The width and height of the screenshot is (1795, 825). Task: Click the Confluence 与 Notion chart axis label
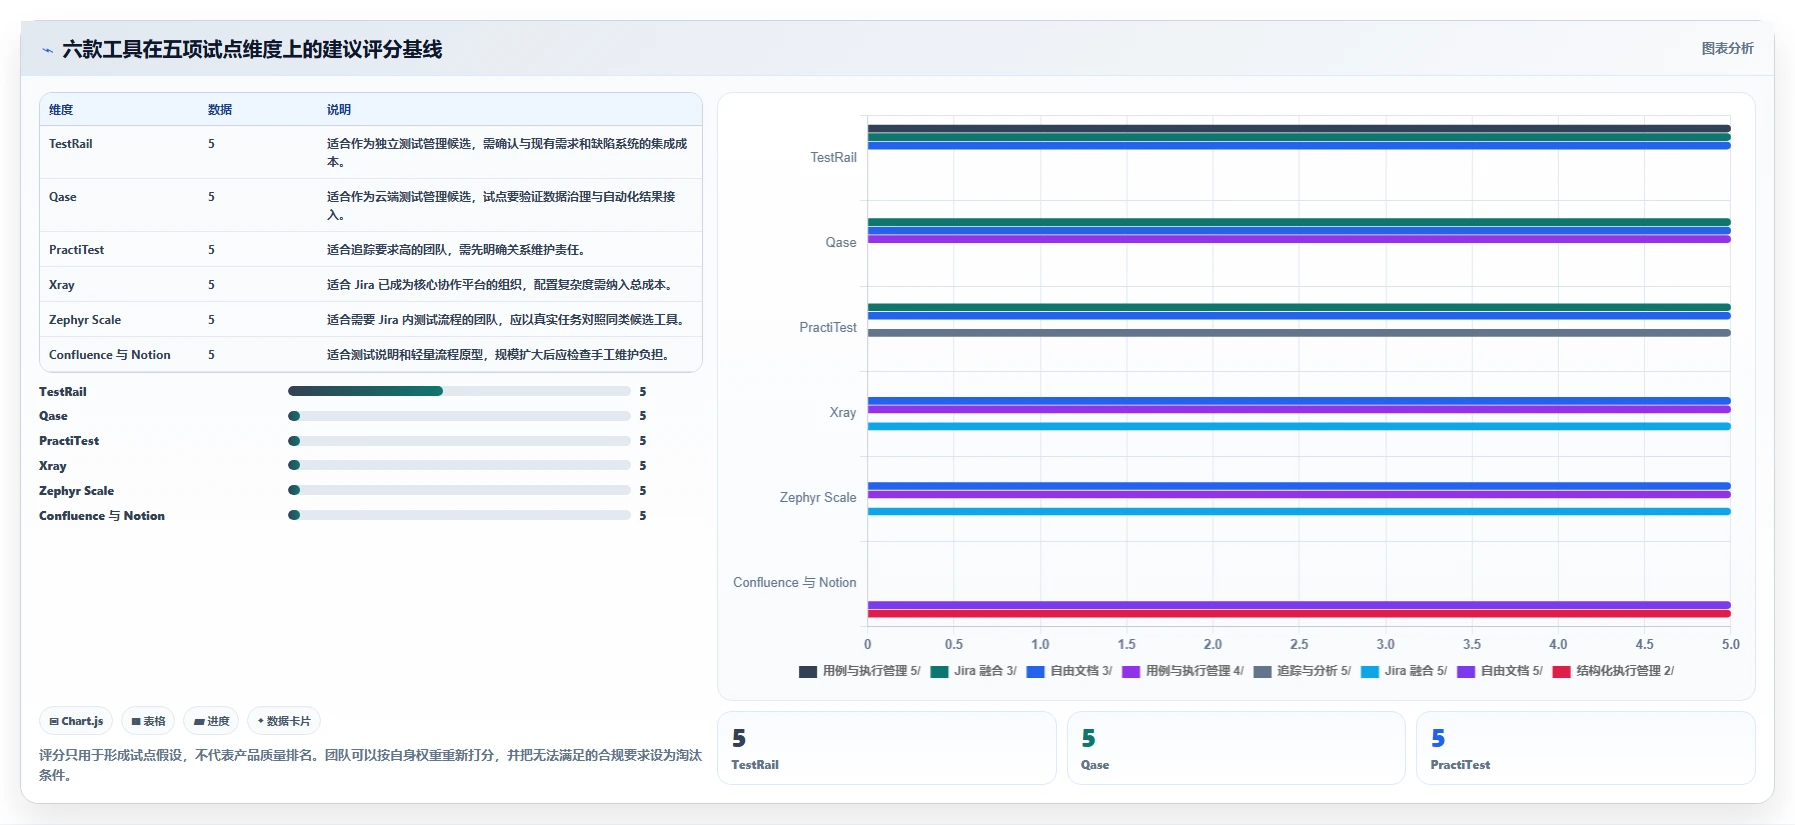[x=795, y=583]
